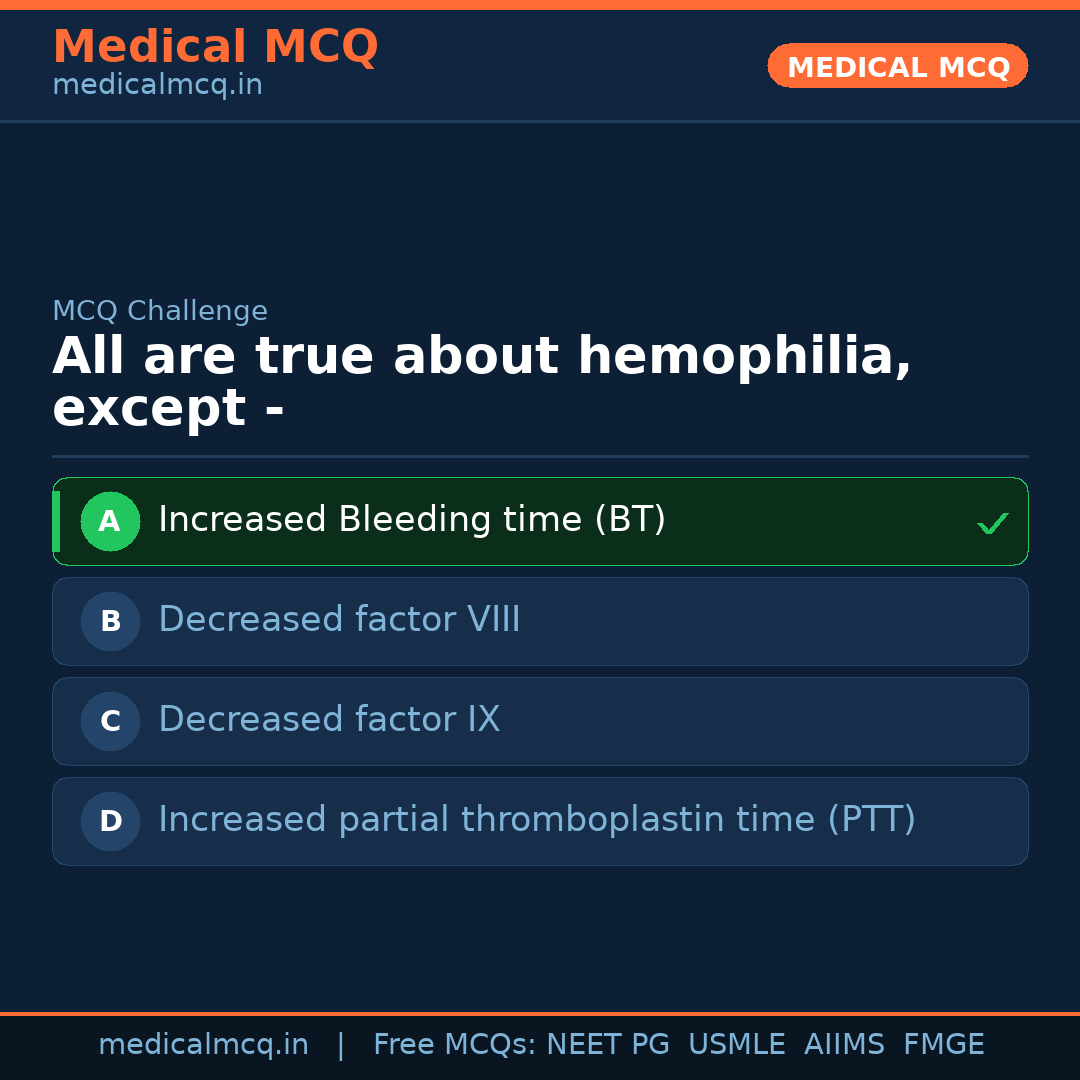Click the D letter circle badge
Screen dimensions: 1080x1080
[110, 821]
